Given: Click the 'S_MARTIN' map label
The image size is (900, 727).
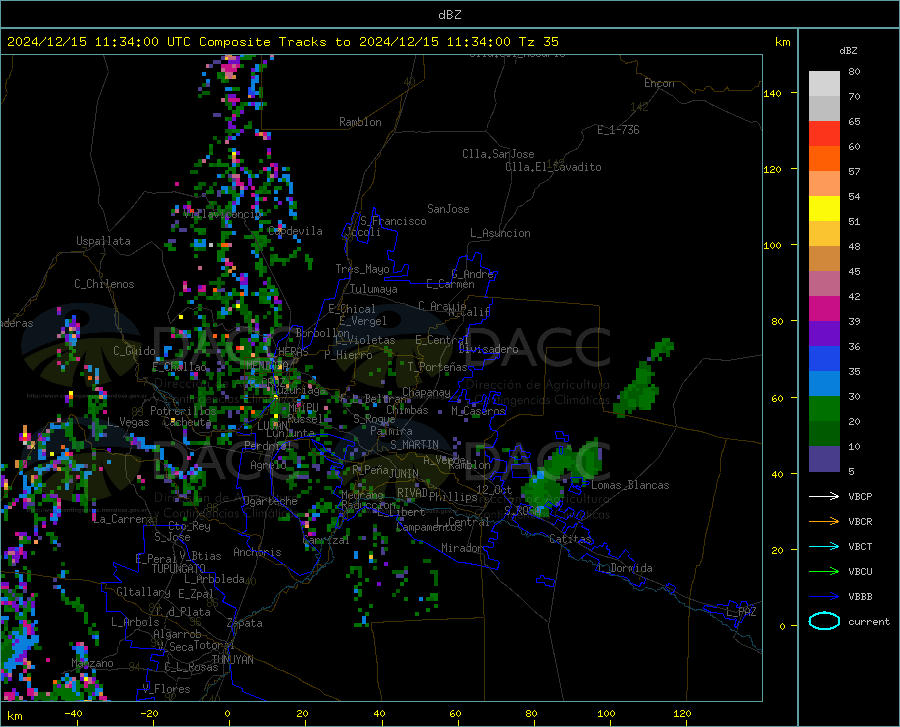Looking at the screenshot, I should (x=414, y=445).
